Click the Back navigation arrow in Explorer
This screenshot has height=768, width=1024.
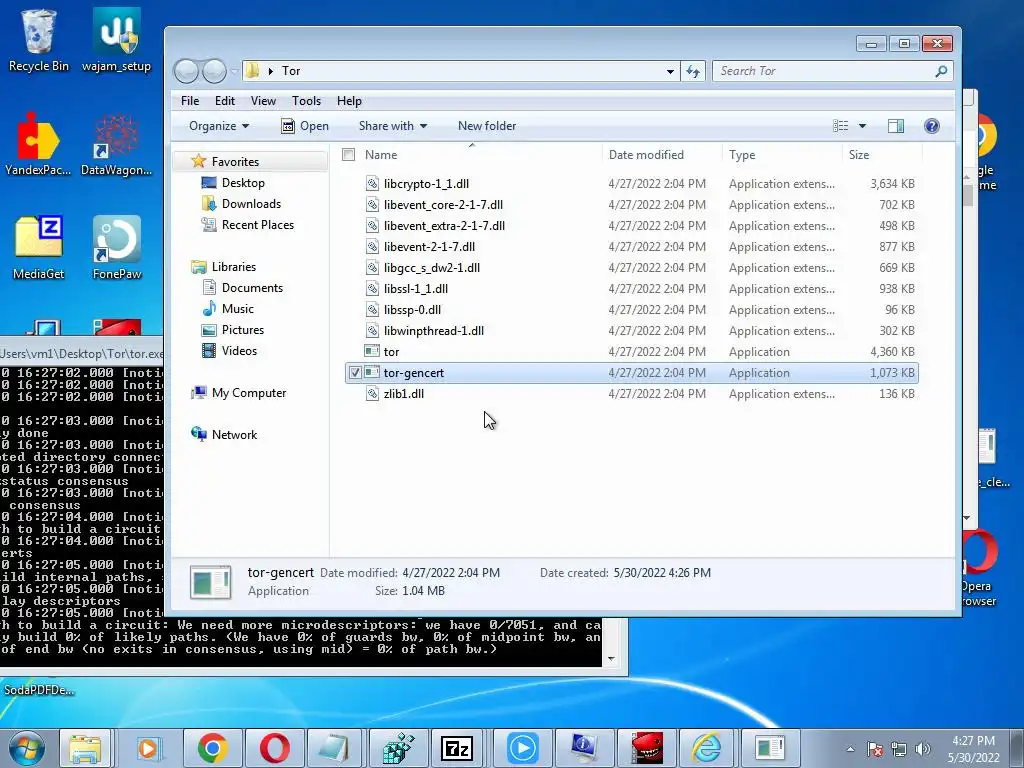(186, 71)
